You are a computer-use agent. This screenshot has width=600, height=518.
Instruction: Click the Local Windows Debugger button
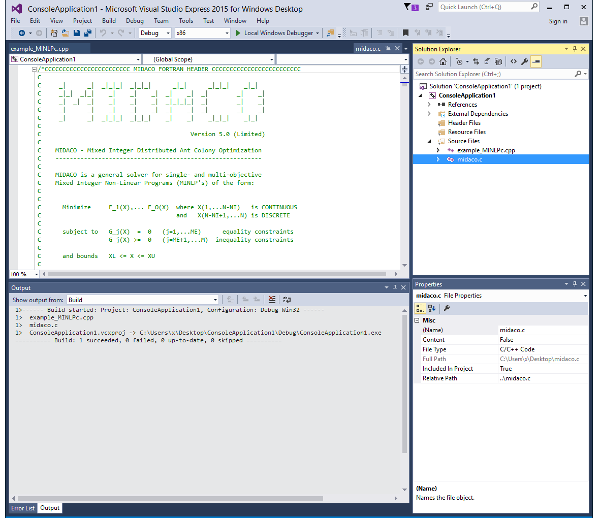coord(277,33)
